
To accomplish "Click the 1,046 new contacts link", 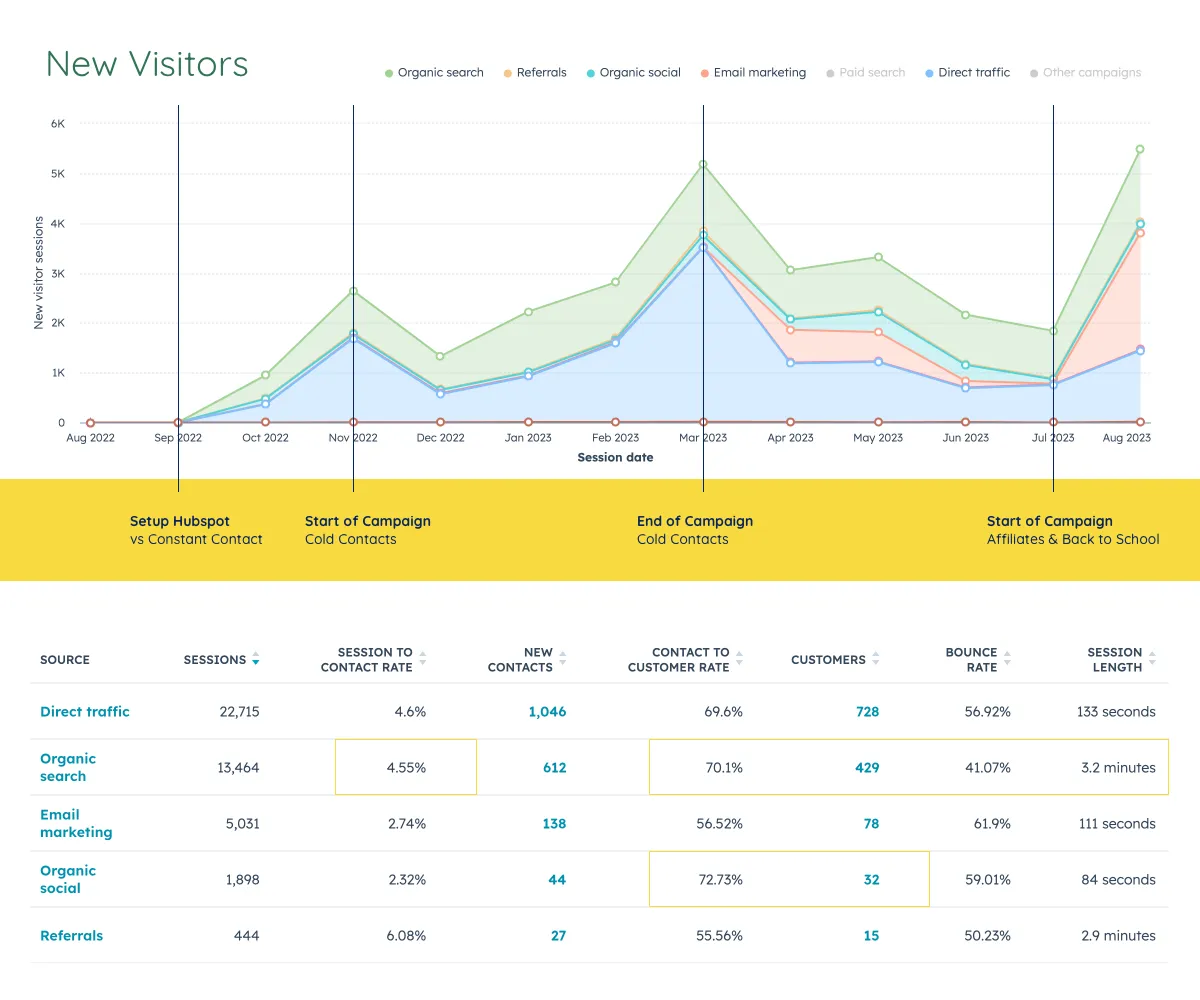I will 547,712.
